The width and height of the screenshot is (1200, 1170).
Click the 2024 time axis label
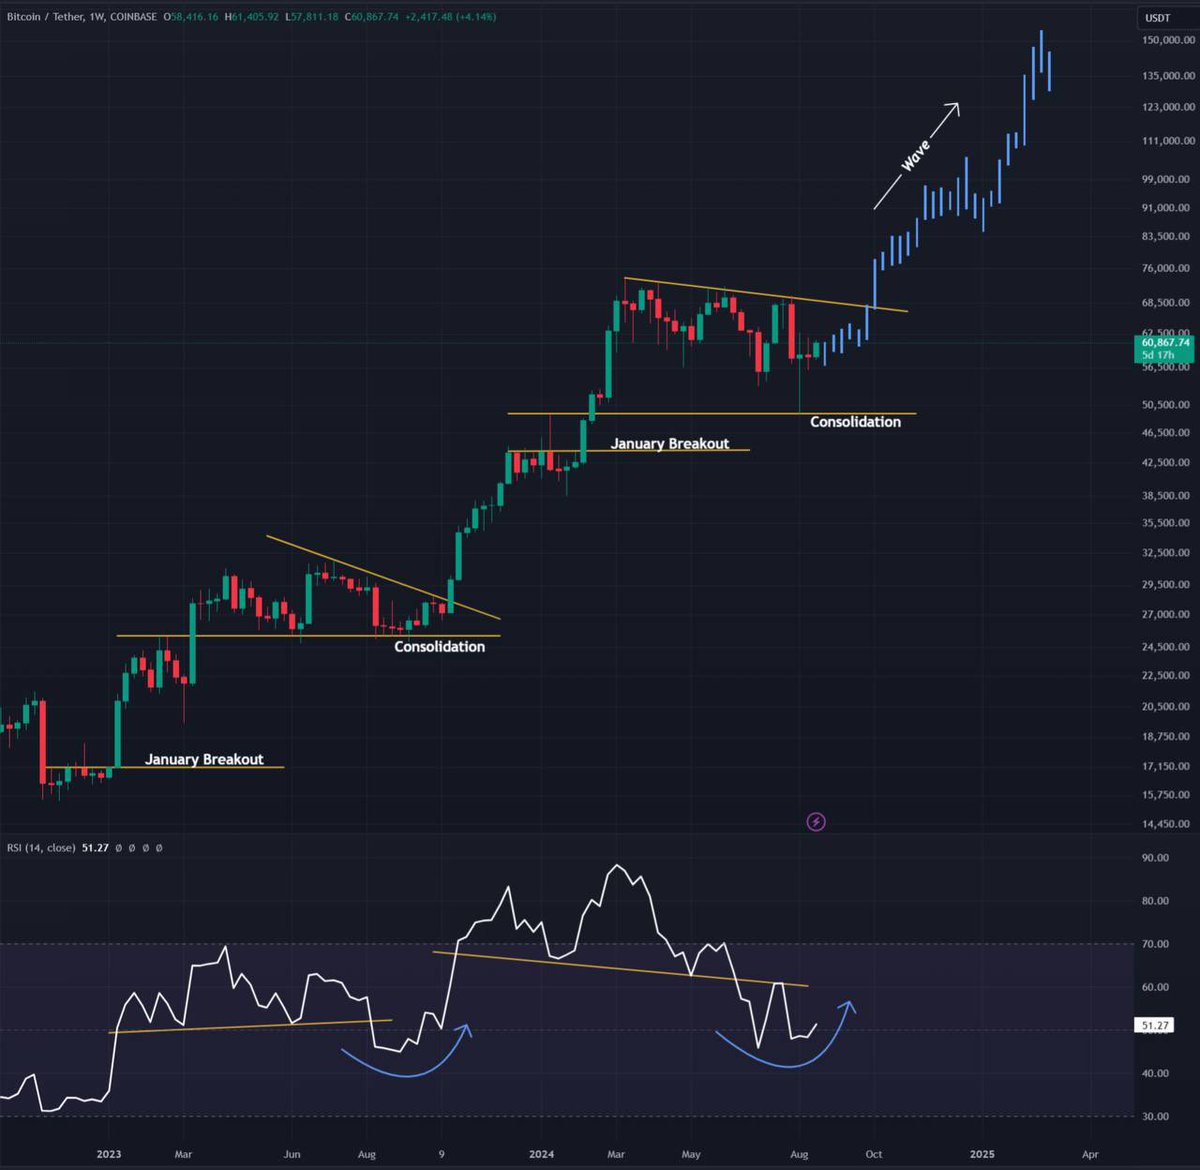541,1154
